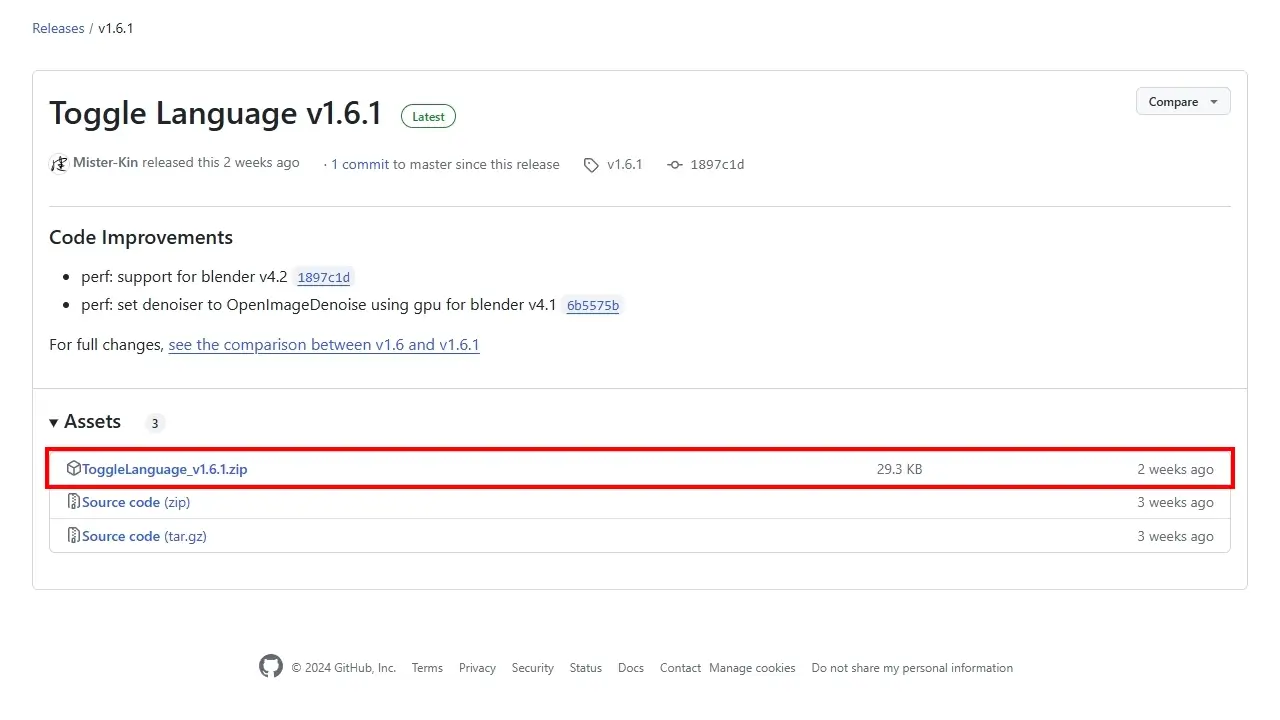The width and height of the screenshot is (1280, 720).
Task: Click the Latest badge
Action: point(428,116)
